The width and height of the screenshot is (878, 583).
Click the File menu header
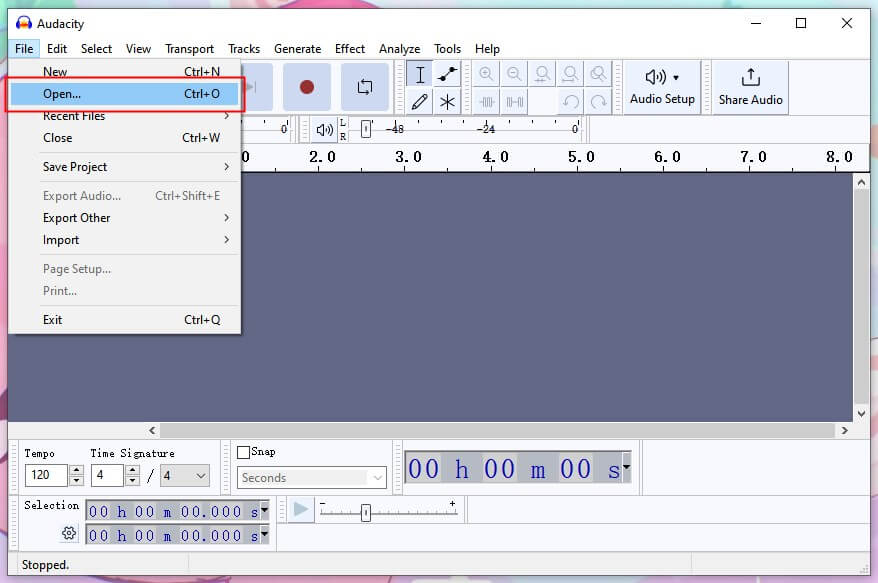tap(24, 49)
